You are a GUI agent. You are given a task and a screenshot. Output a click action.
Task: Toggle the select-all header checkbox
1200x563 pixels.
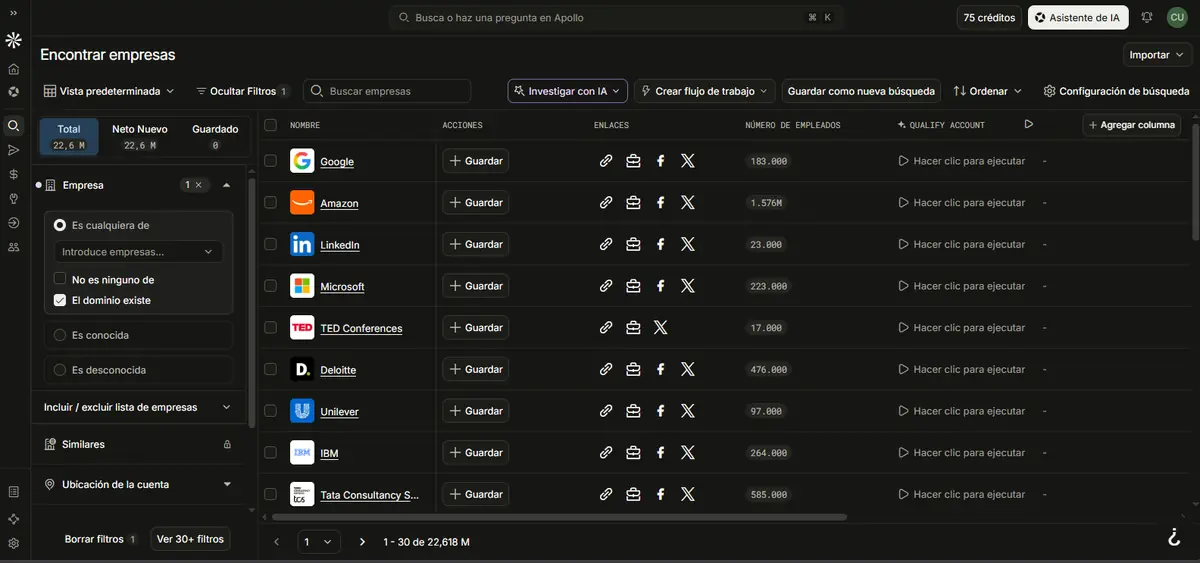[x=270, y=124]
